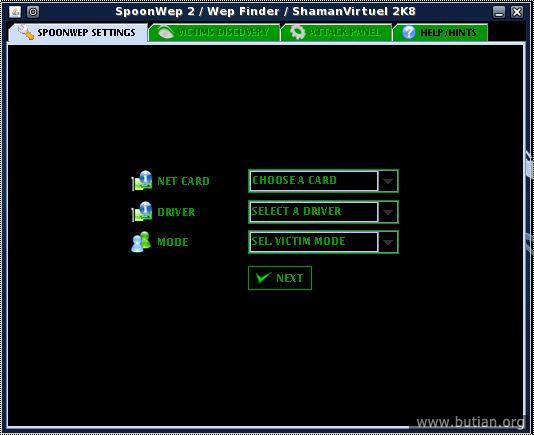Viewport: 534px width, 435px height.
Task: Switch to the Victims Discovery tab
Action: click(214, 33)
